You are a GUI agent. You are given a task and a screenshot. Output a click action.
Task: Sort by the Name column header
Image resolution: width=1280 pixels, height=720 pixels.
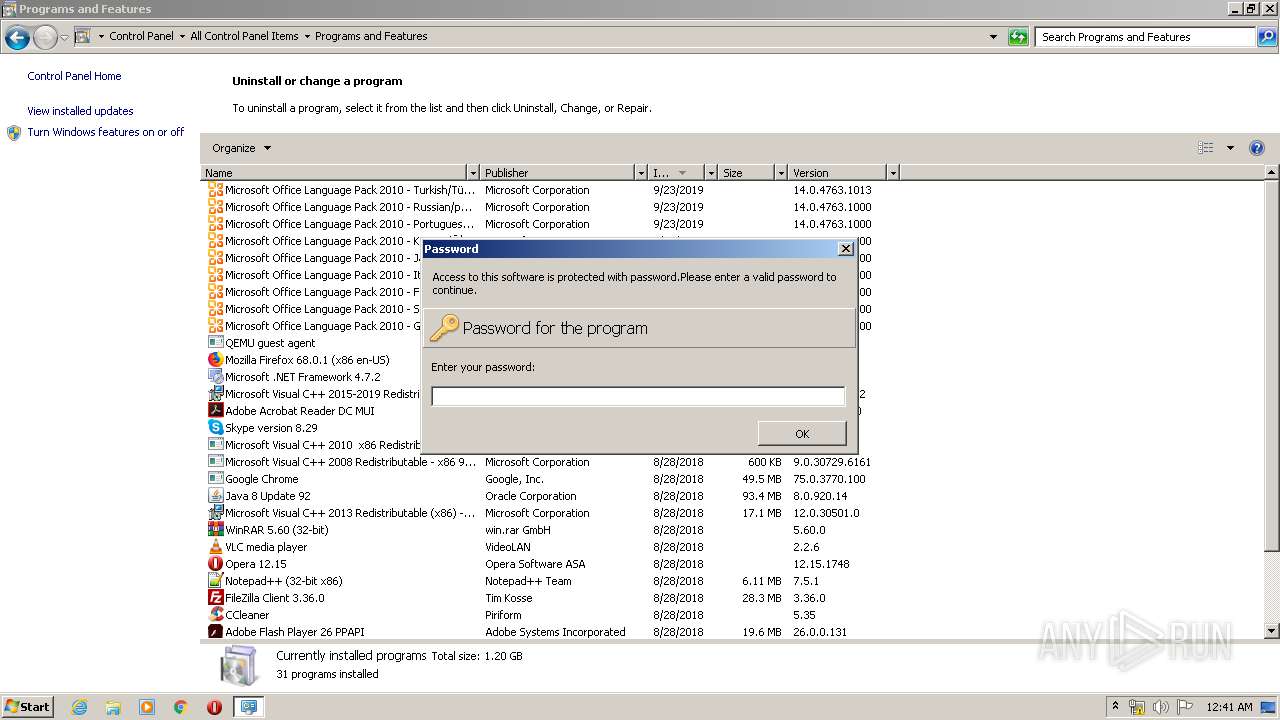pos(334,173)
